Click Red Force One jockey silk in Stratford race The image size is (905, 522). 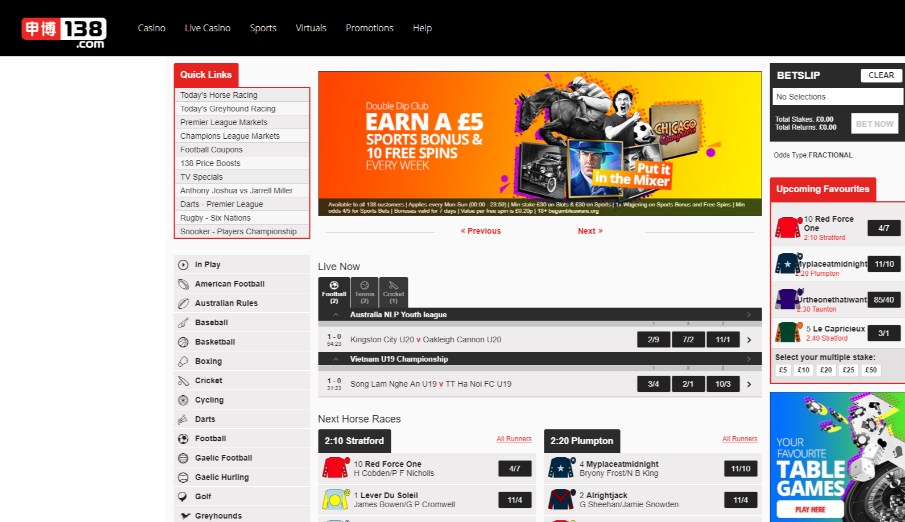[335, 468]
